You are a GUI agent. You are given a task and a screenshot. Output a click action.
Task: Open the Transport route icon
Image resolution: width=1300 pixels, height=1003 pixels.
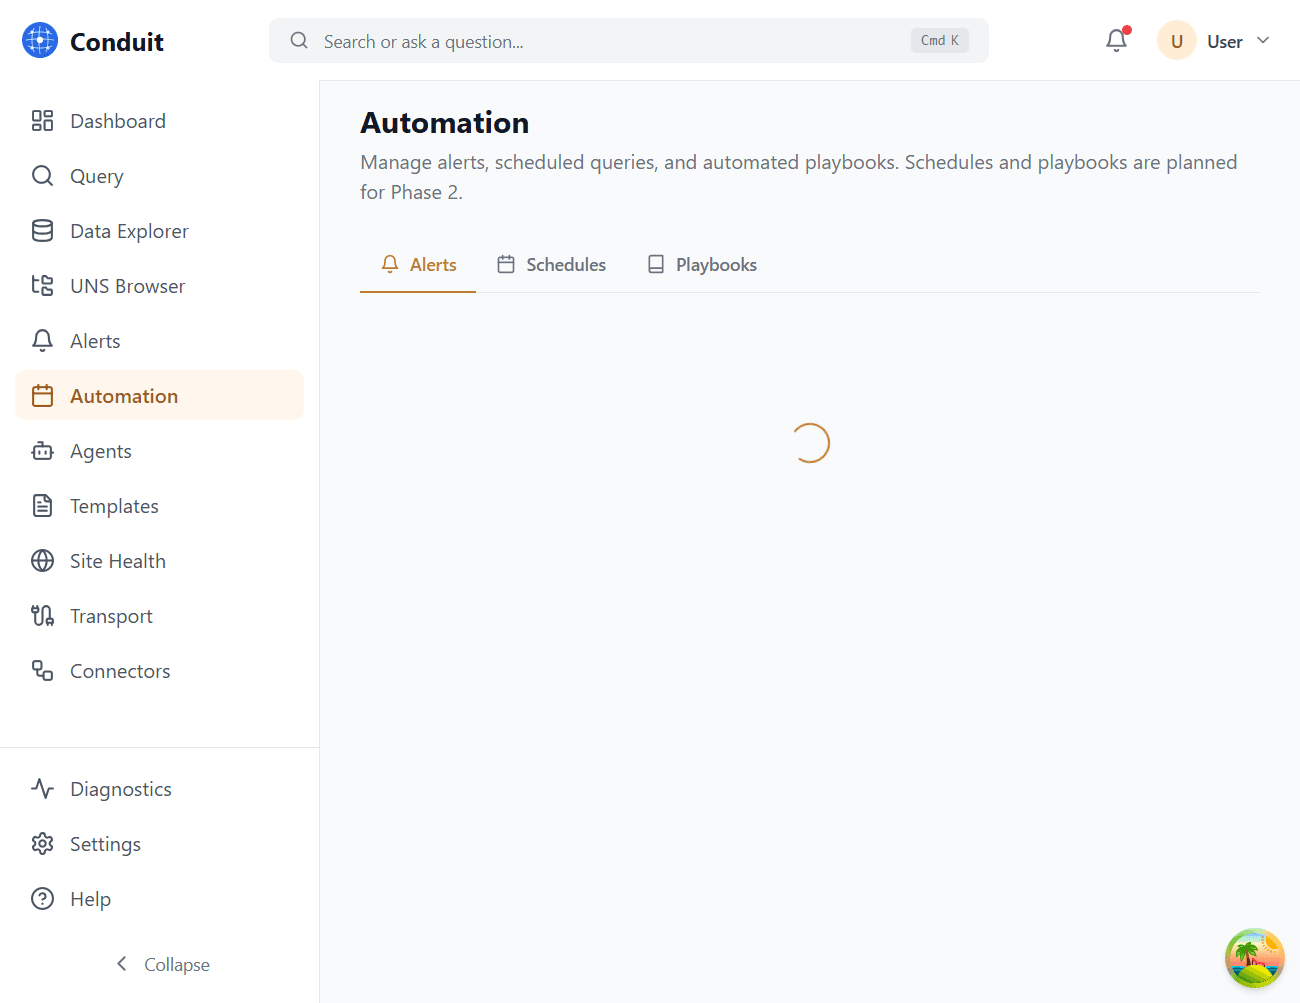(x=42, y=616)
